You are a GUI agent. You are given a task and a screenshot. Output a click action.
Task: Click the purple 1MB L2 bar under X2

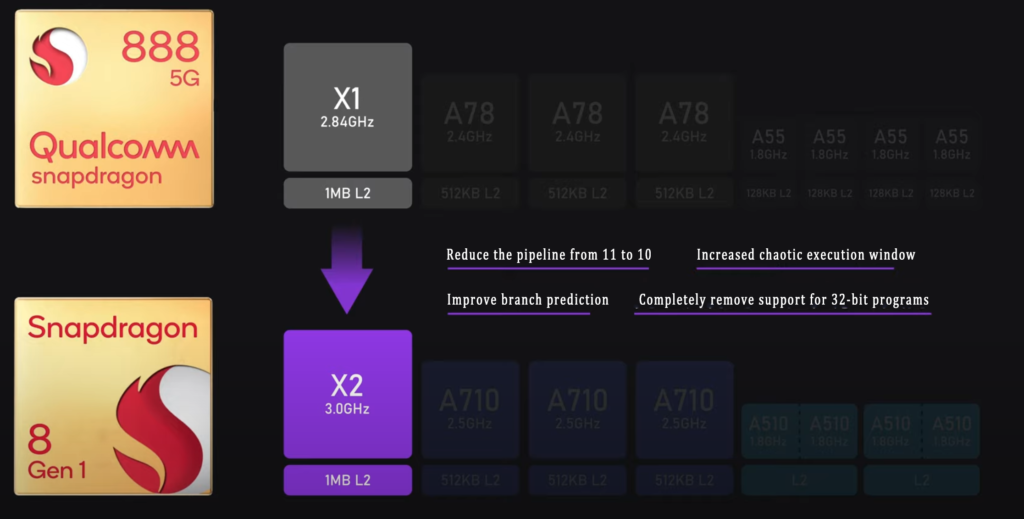coord(347,480)
